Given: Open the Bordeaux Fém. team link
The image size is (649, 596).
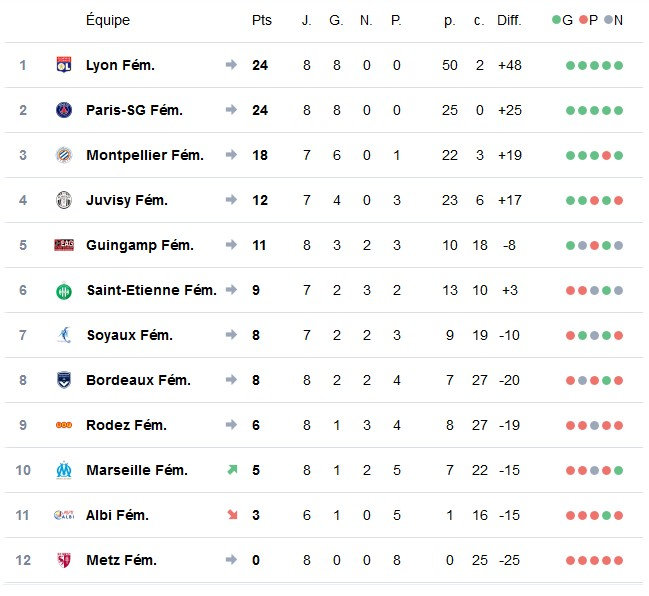Looking at the screenshot, I should pyautogui.click(x=140, y=380).
